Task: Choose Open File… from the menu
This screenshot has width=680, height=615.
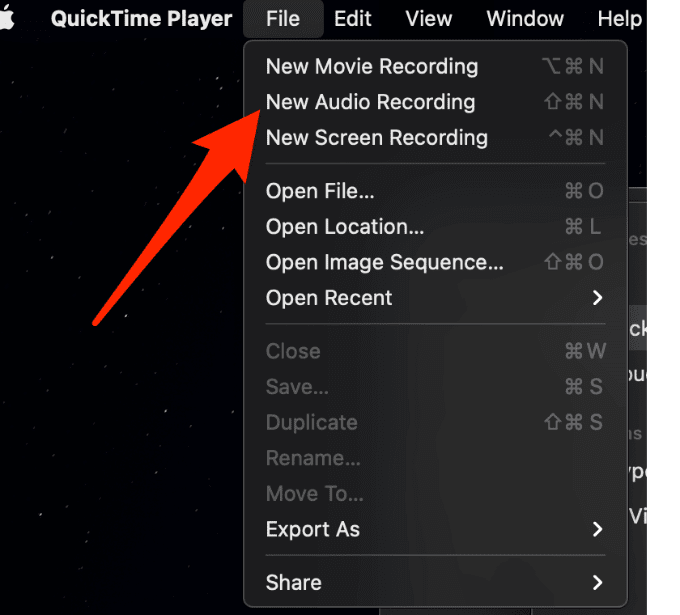Action: (x=320, y=191)
